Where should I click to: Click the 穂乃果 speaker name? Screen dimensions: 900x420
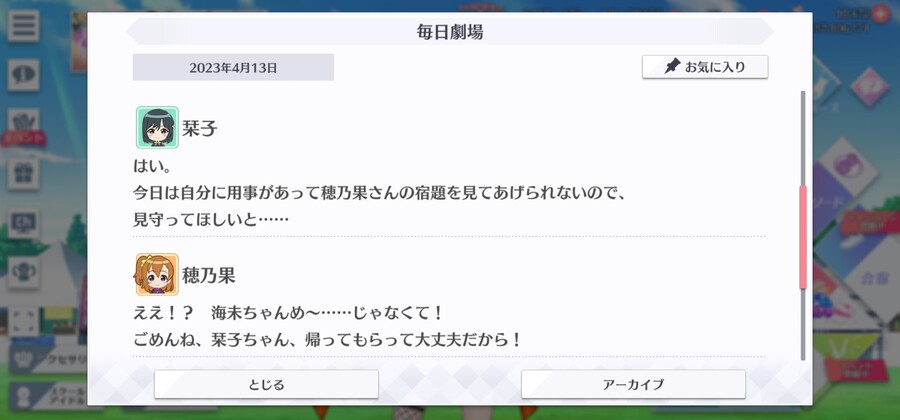pyautogui.click(x=209, y=275)
